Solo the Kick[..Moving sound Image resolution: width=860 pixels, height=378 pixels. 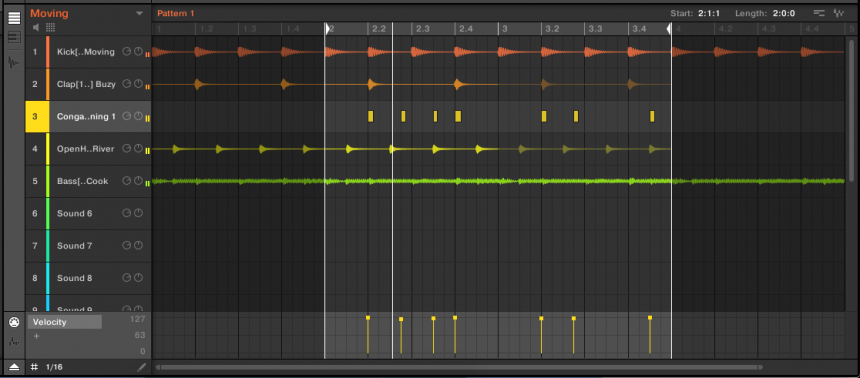[x=127, y=52]
